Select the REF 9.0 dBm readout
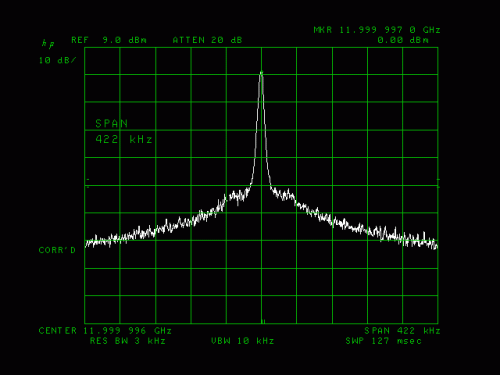500x375 pixels. click(x=109, y=40)
